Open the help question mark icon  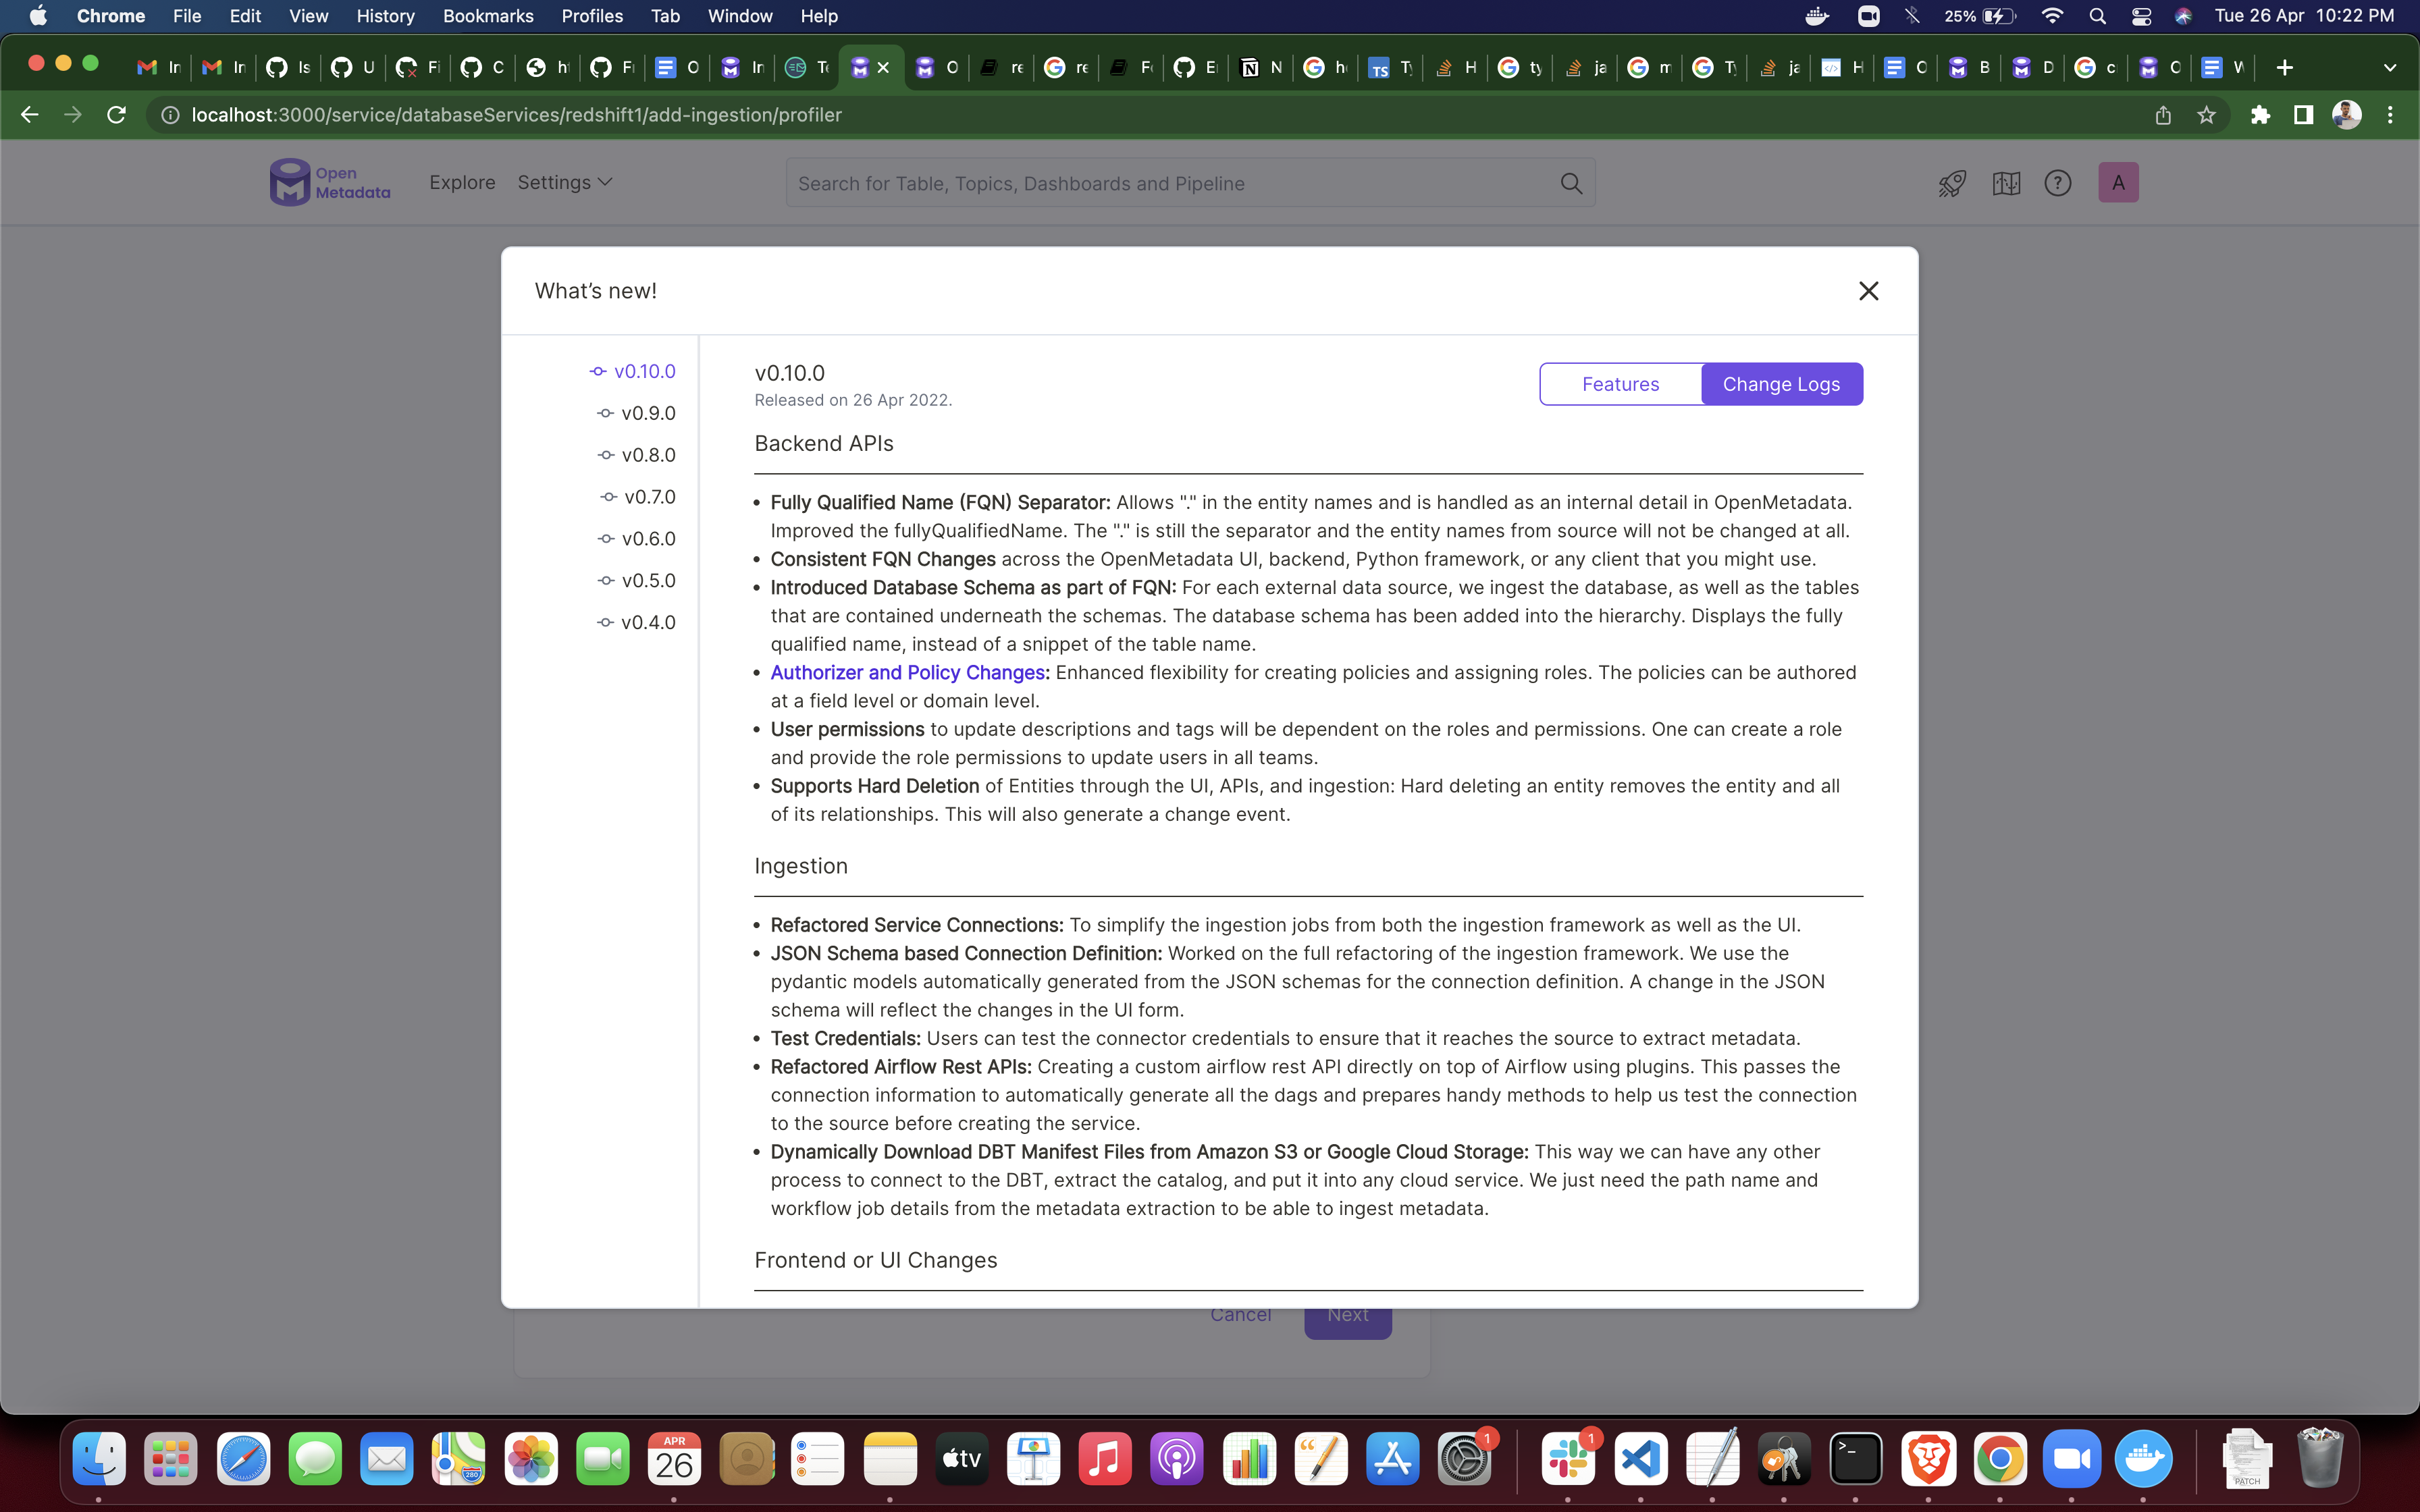click(x=2057, y=183)
